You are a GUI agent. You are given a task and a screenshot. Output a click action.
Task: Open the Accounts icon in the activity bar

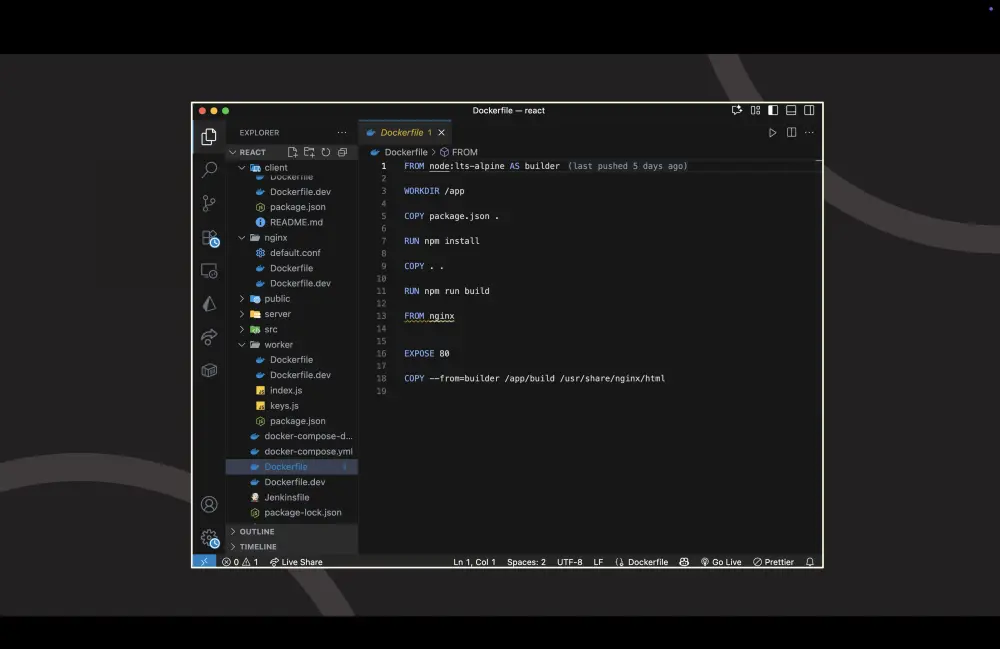coord(208,503)
